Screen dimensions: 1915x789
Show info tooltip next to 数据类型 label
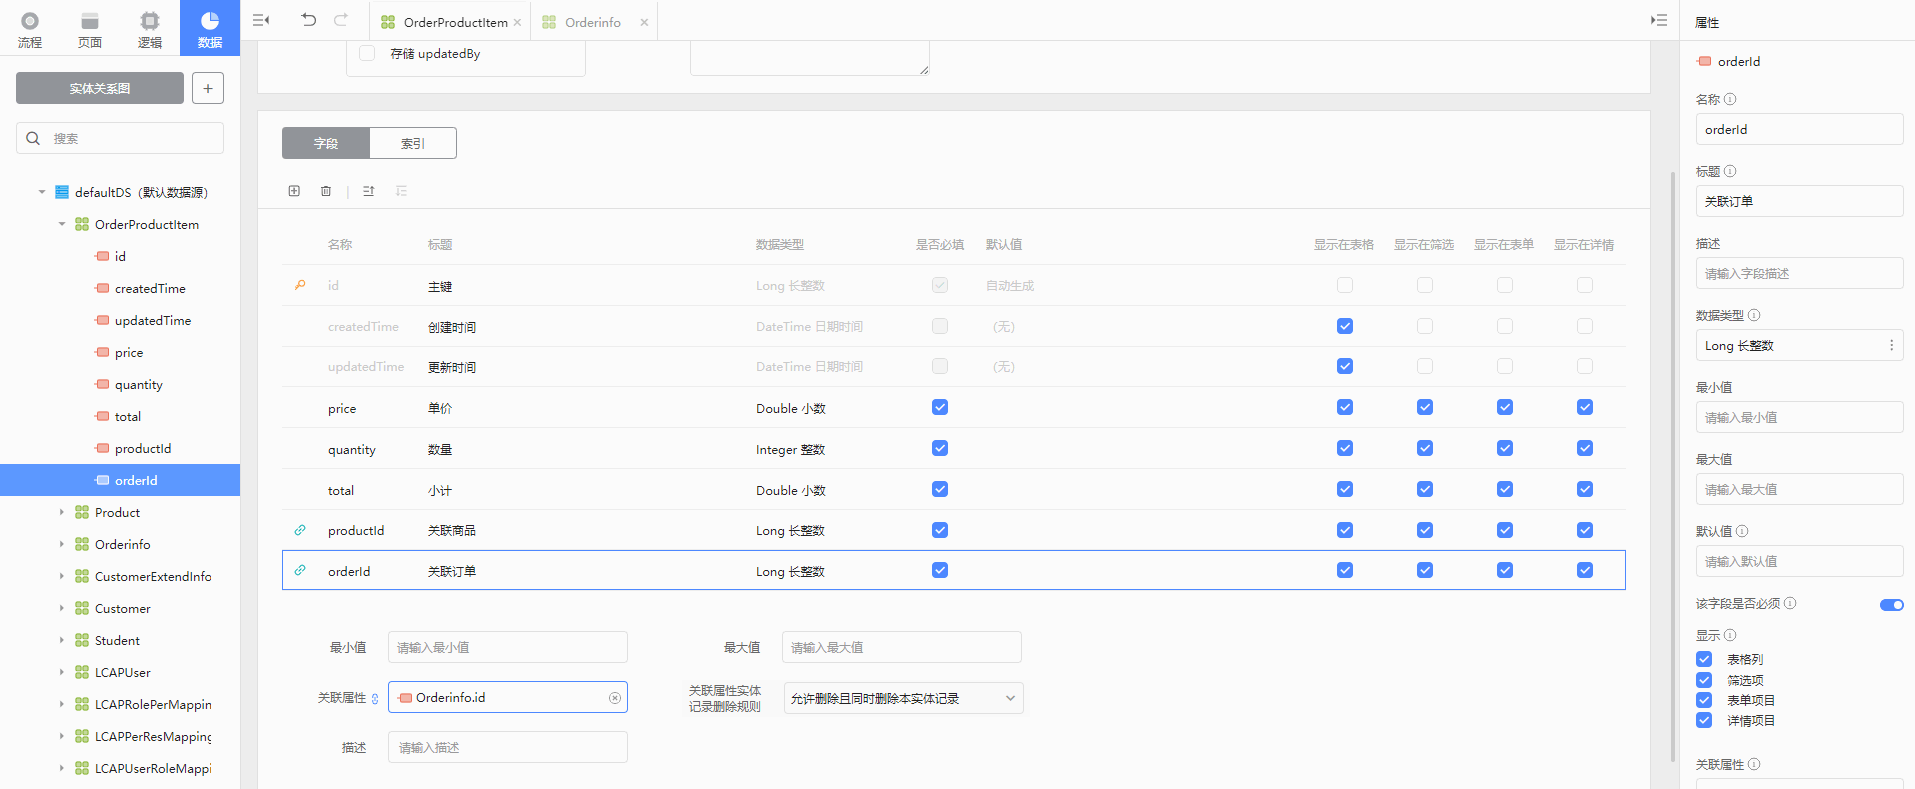point(1754,315)
